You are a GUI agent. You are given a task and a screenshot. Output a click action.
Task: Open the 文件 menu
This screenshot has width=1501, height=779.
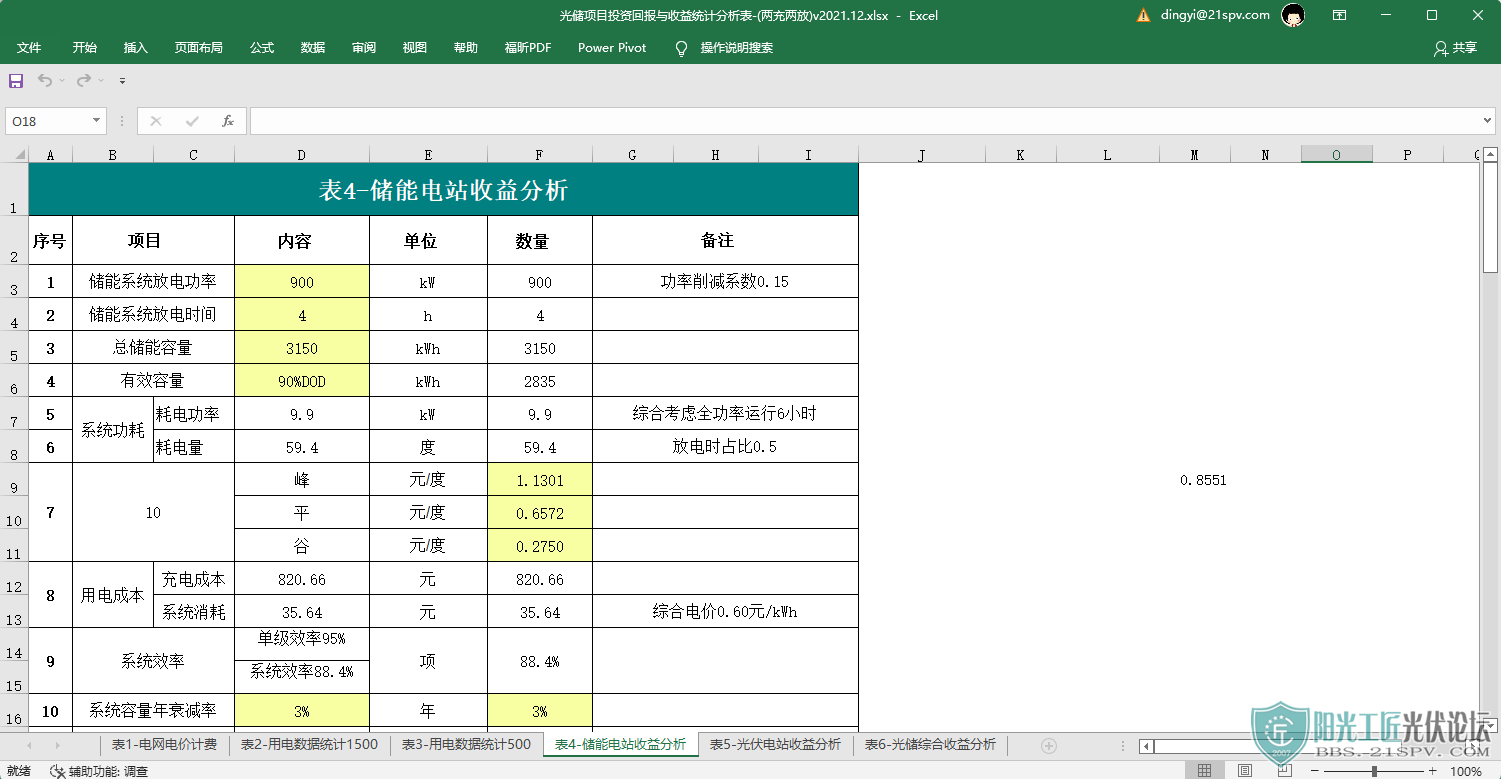[29, 47]
